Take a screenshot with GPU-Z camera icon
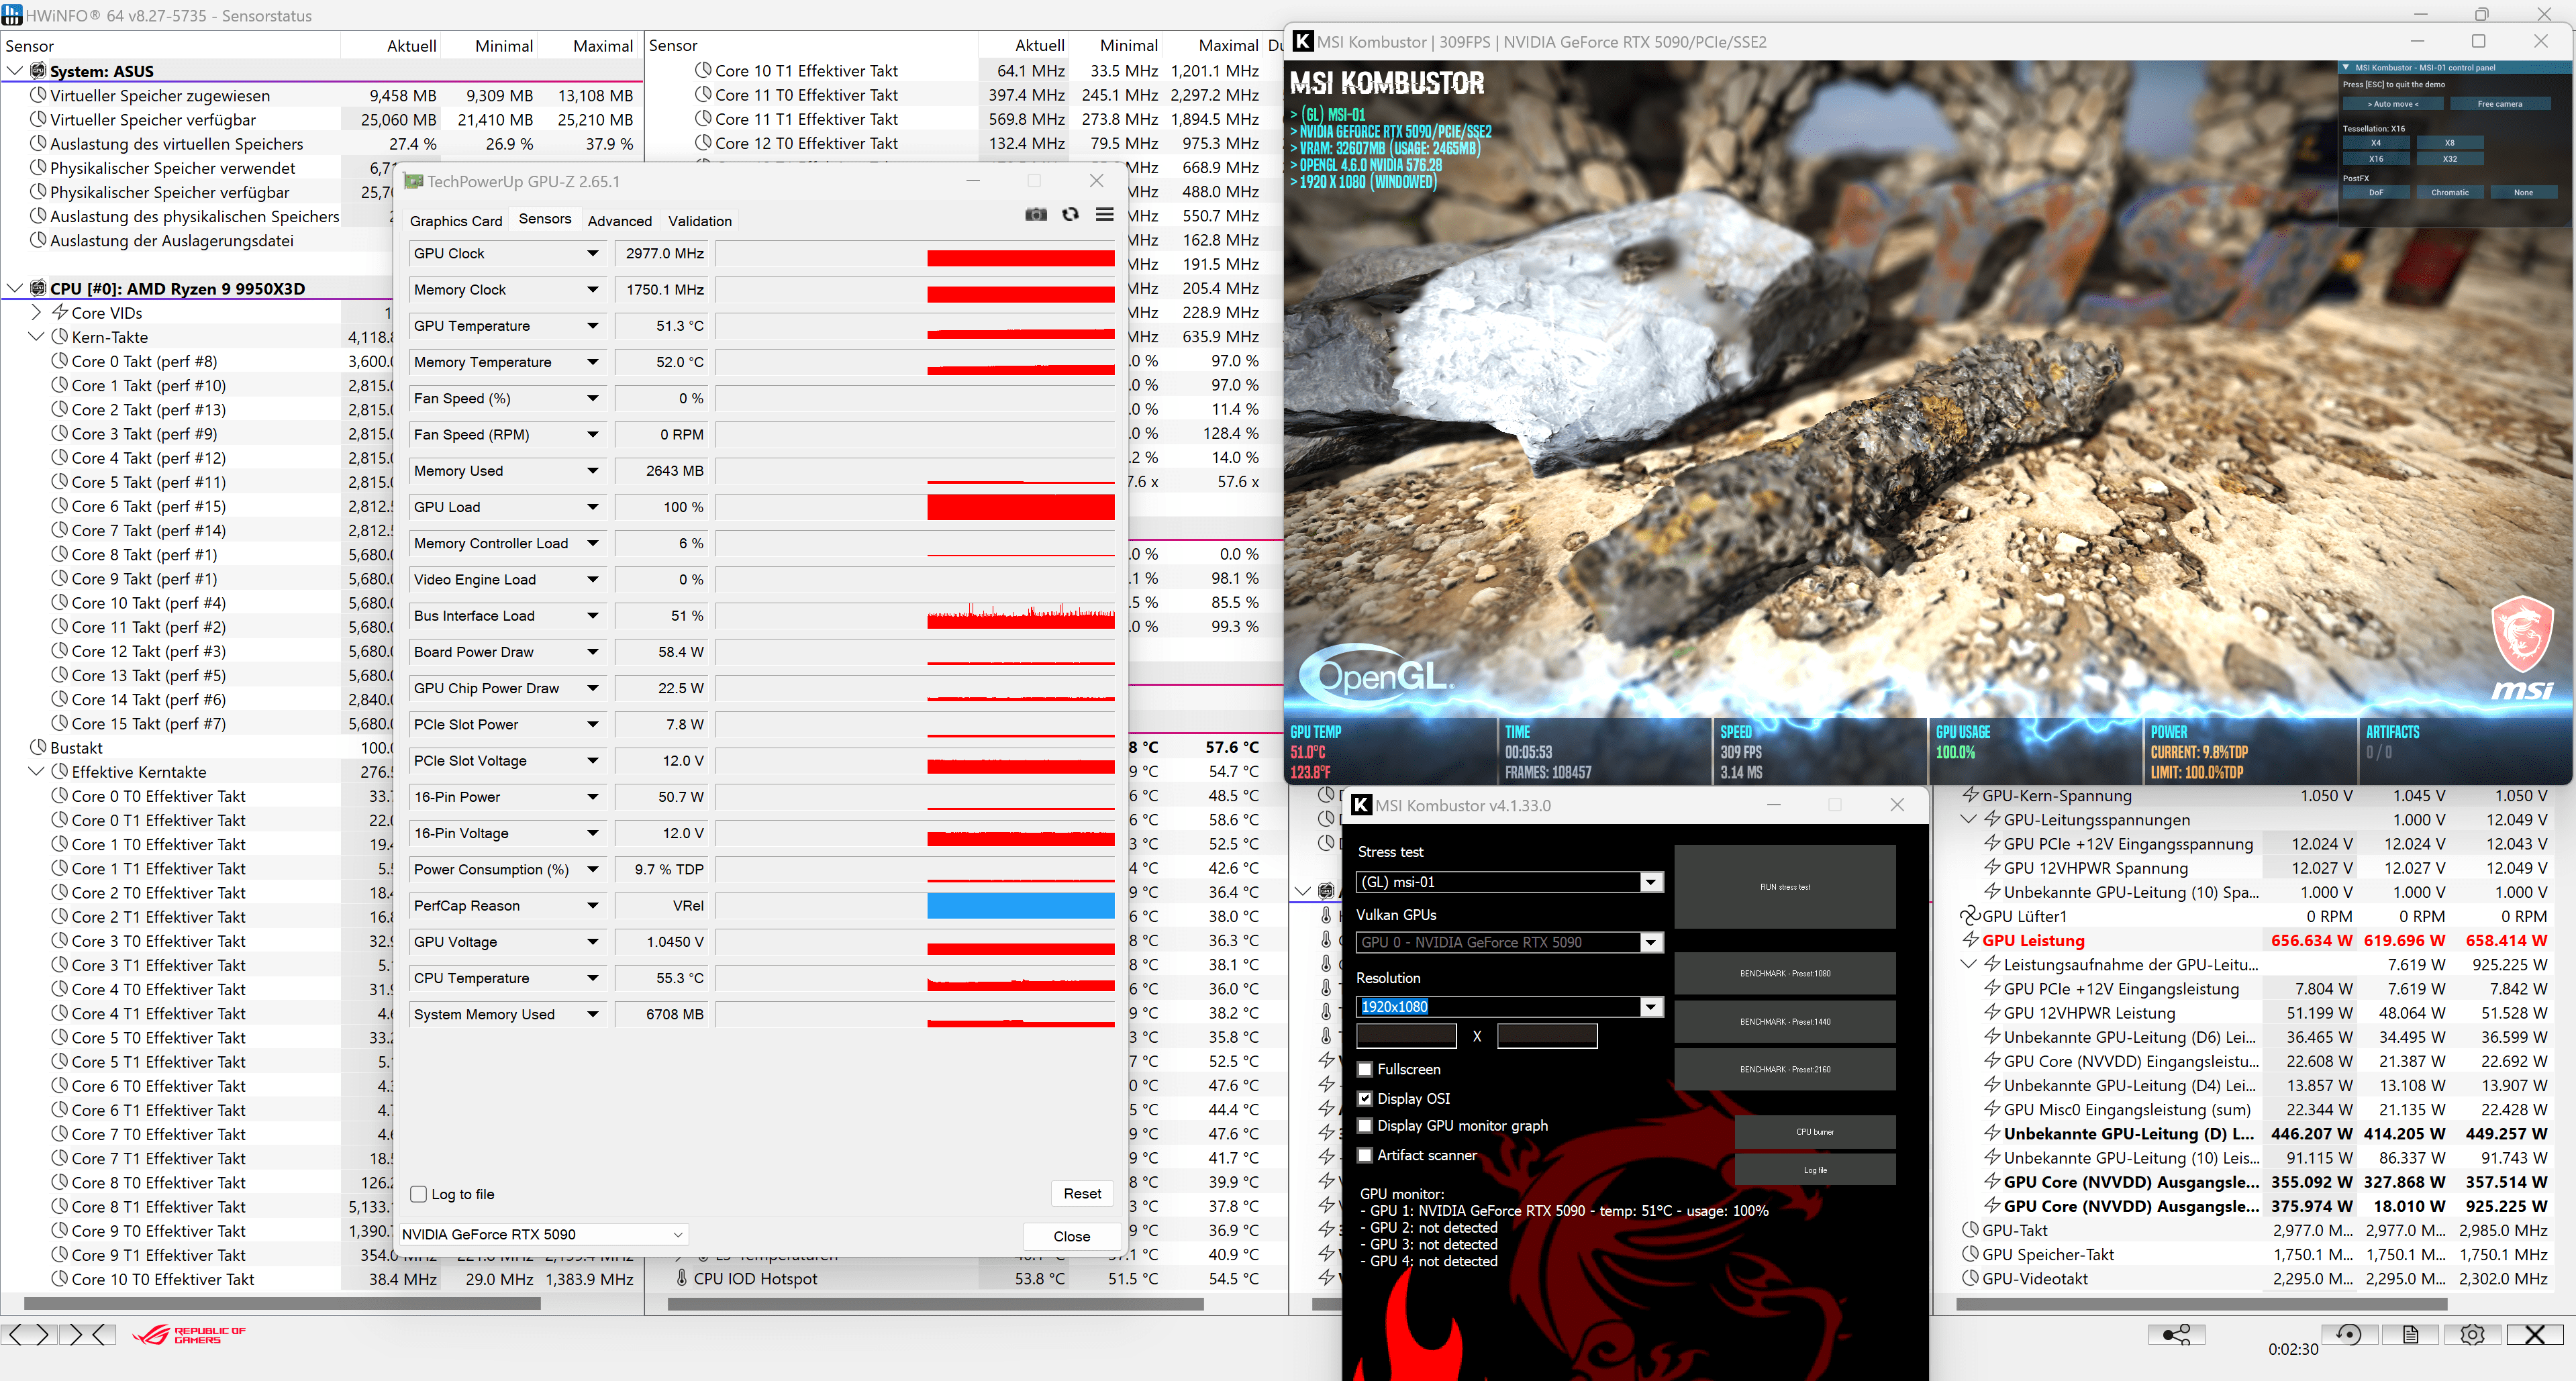 click(1036, 214)
